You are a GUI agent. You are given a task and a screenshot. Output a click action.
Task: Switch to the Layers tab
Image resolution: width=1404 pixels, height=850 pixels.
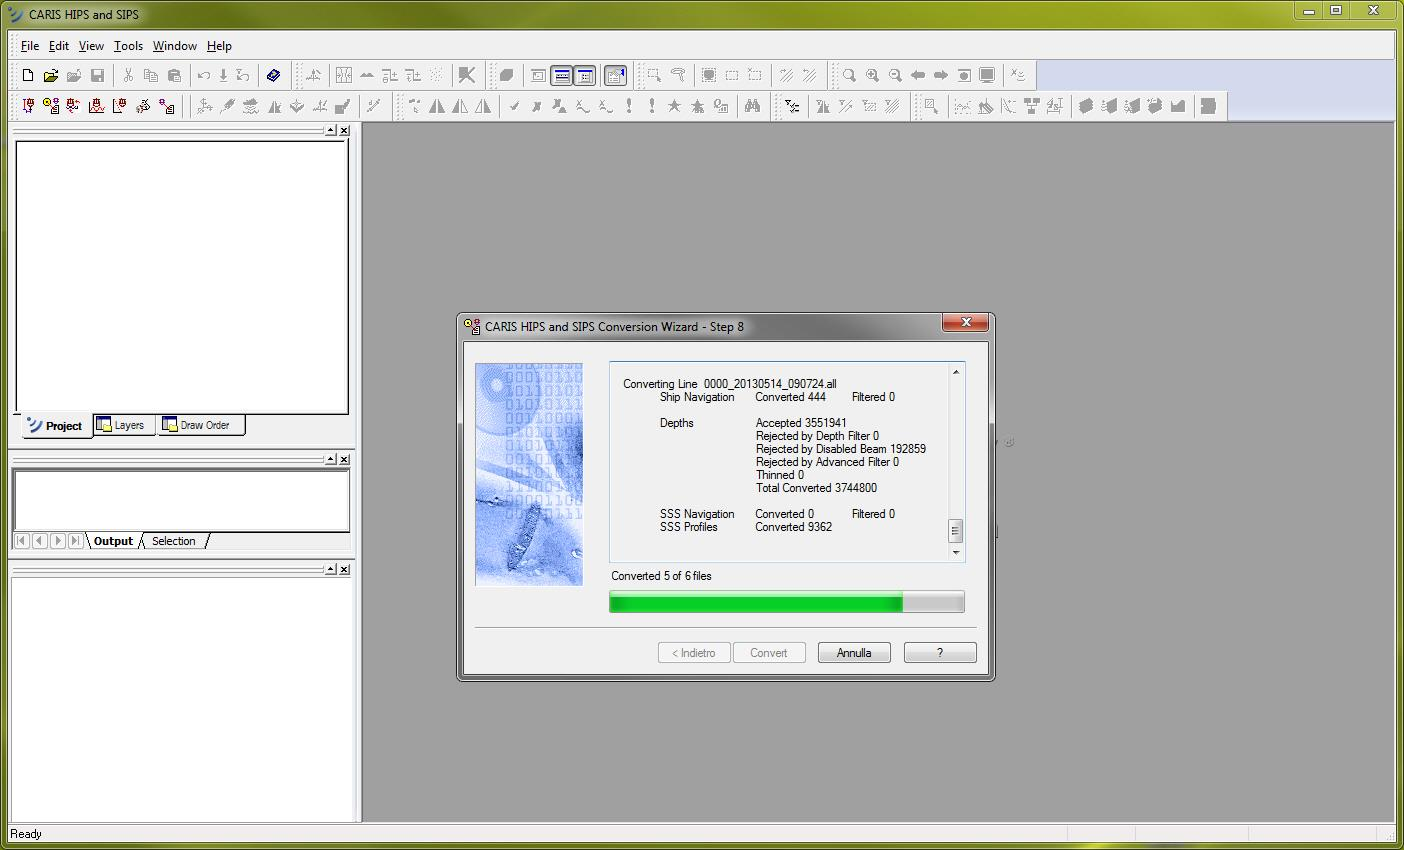(x=122, y=425)
